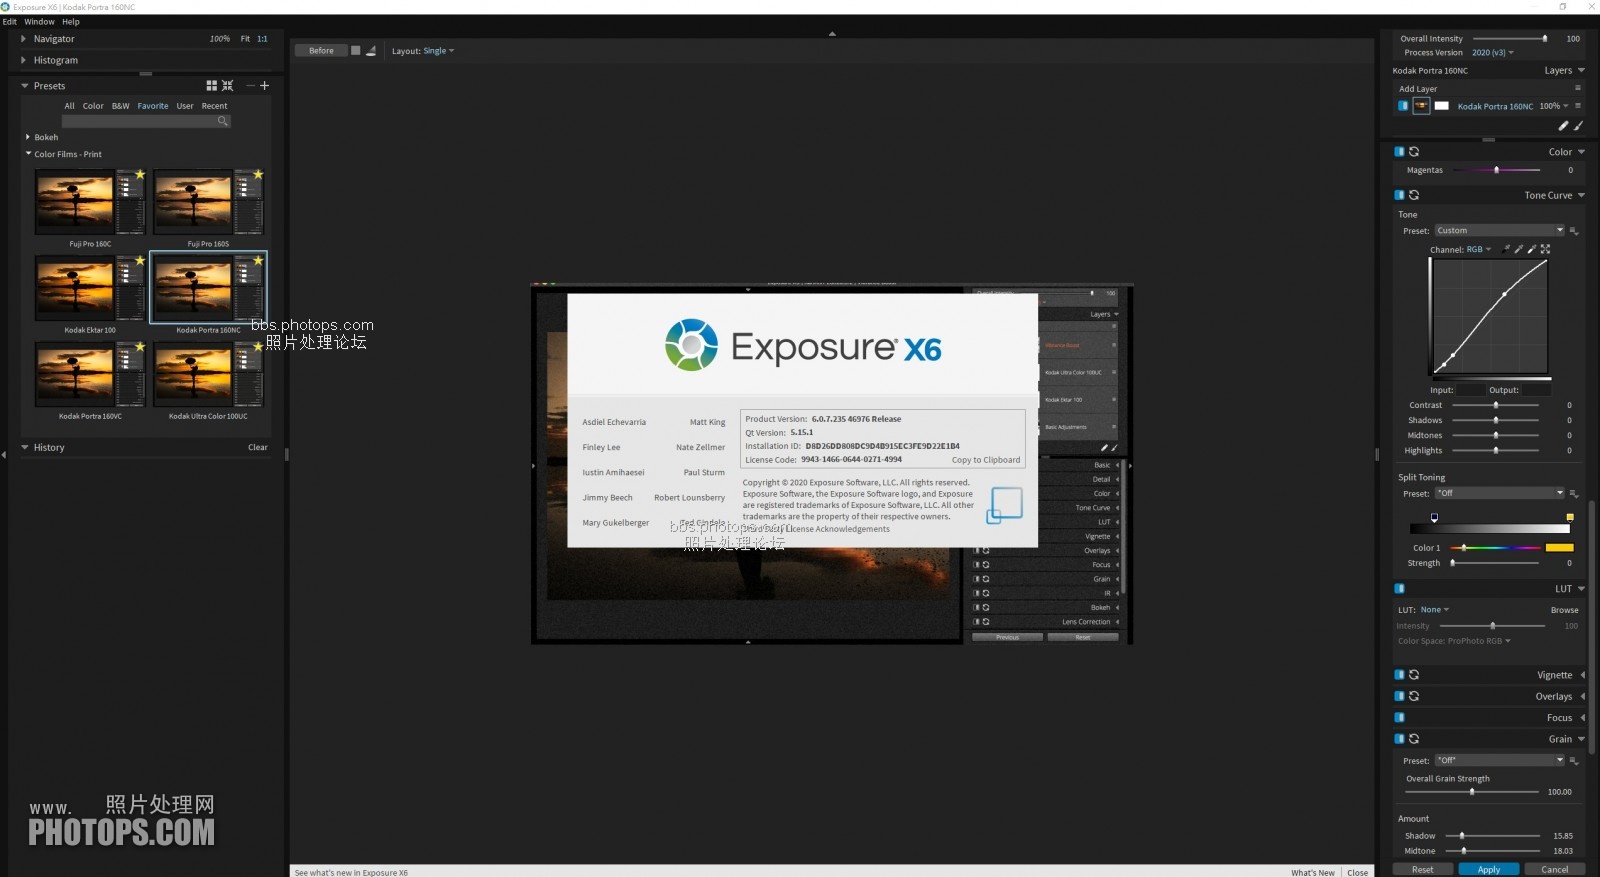The height and width of the screenshot is (877, 1600).
Task: Open the Channel RGB dropdown
Action: pos(1478,250)
